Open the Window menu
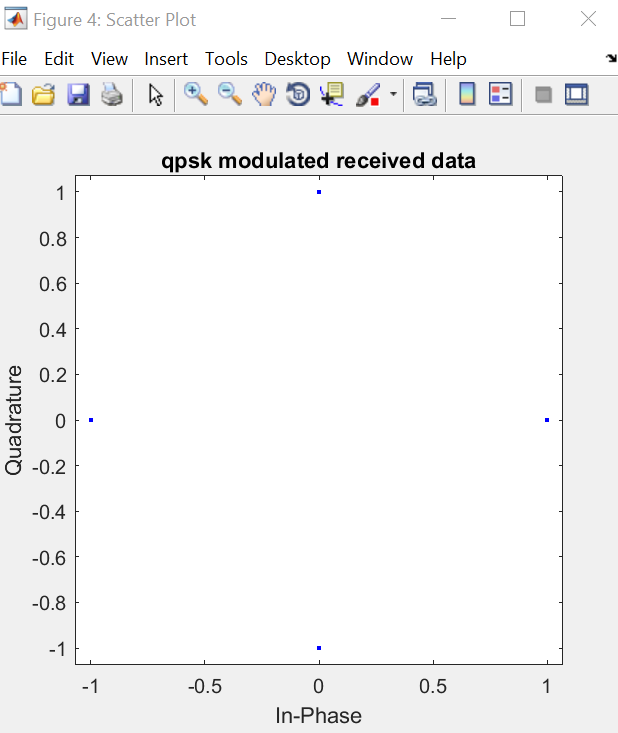Image resolution: width=618 pixels, height=733 pixels. pos(380,59)
